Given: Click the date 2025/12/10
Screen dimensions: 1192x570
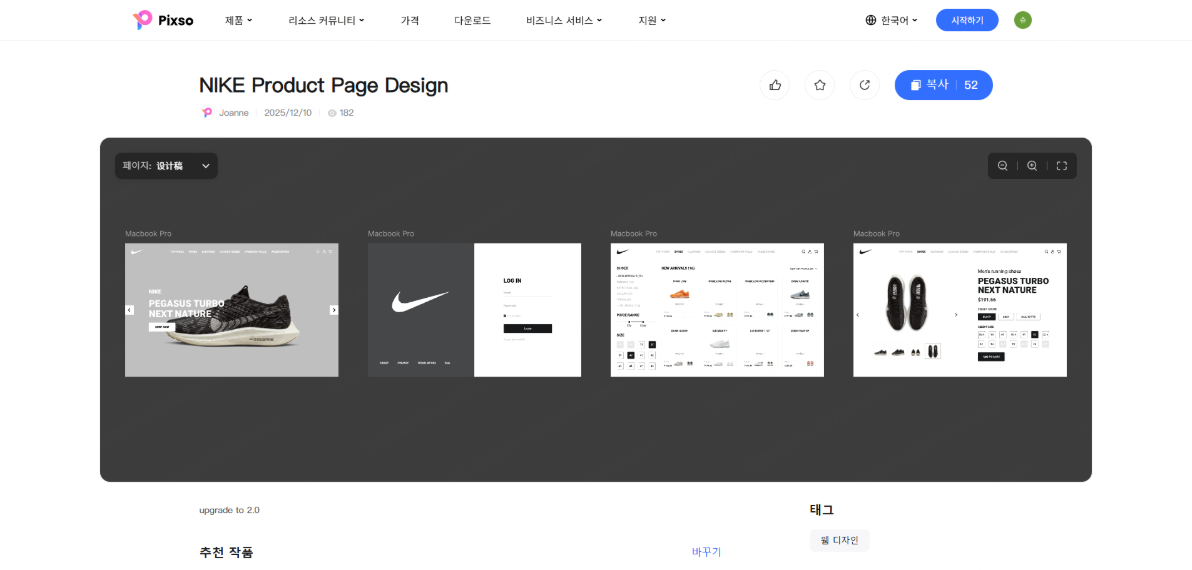Looking at the screenshot, I should tap(288, 113).
